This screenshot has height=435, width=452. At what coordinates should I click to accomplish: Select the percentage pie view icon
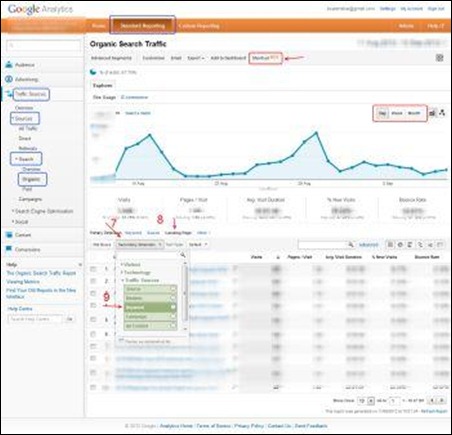pyautogui.click(x=400, y=245)
